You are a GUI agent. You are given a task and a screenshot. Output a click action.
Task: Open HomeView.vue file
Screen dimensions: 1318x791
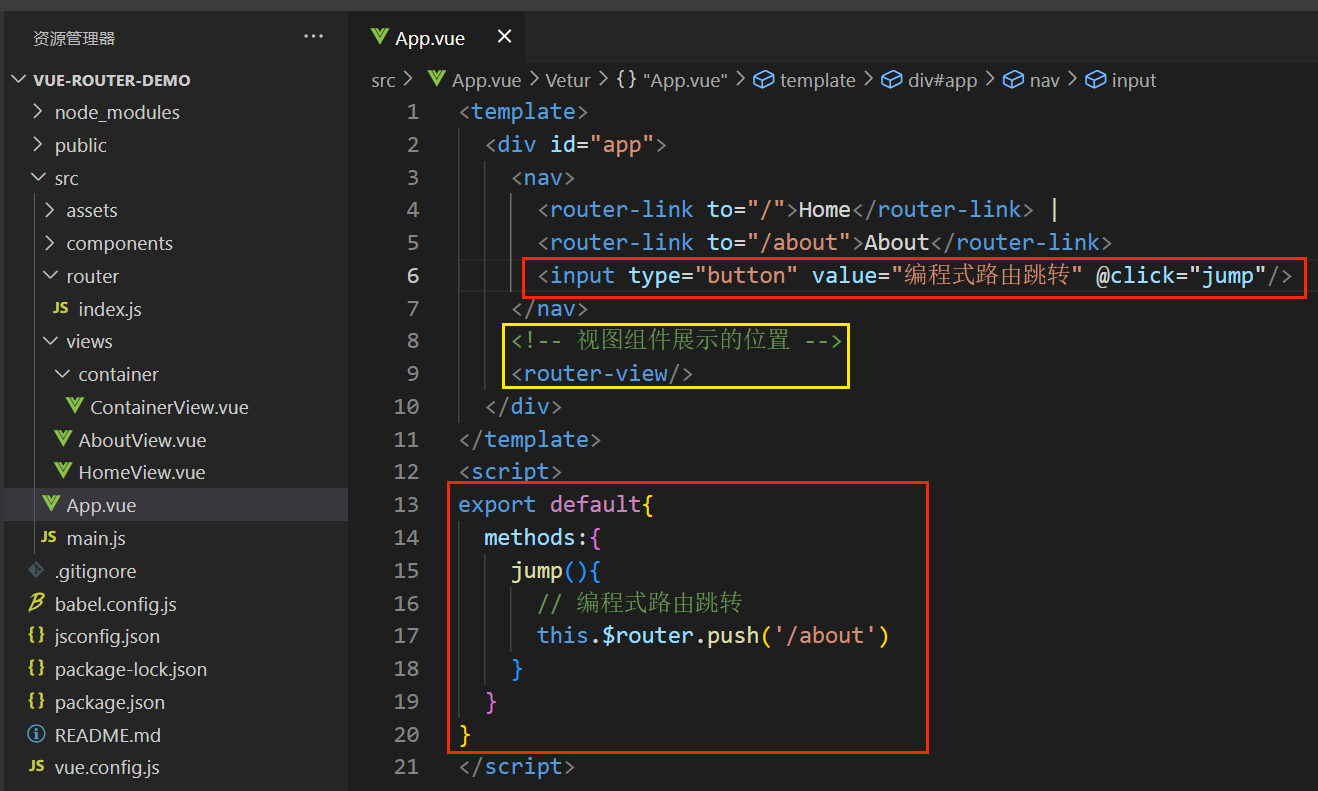click(x=141, y=472)
